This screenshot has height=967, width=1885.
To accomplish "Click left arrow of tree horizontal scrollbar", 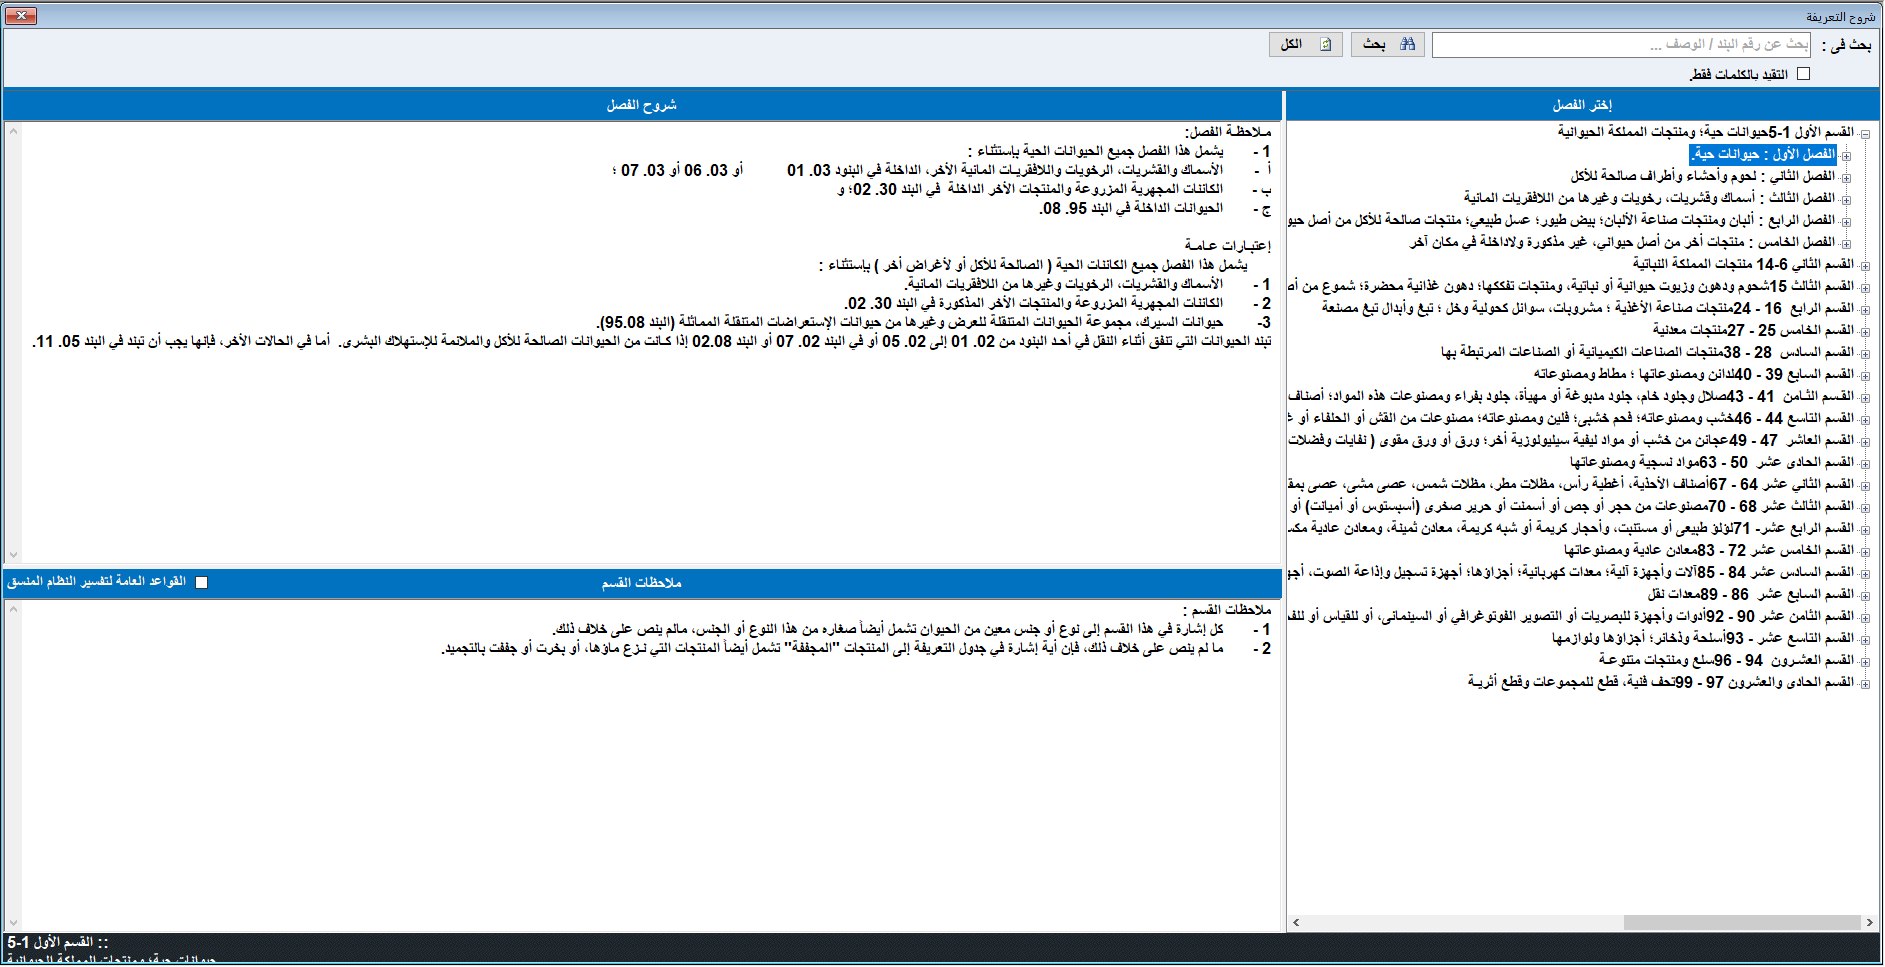I will 1296,922.
